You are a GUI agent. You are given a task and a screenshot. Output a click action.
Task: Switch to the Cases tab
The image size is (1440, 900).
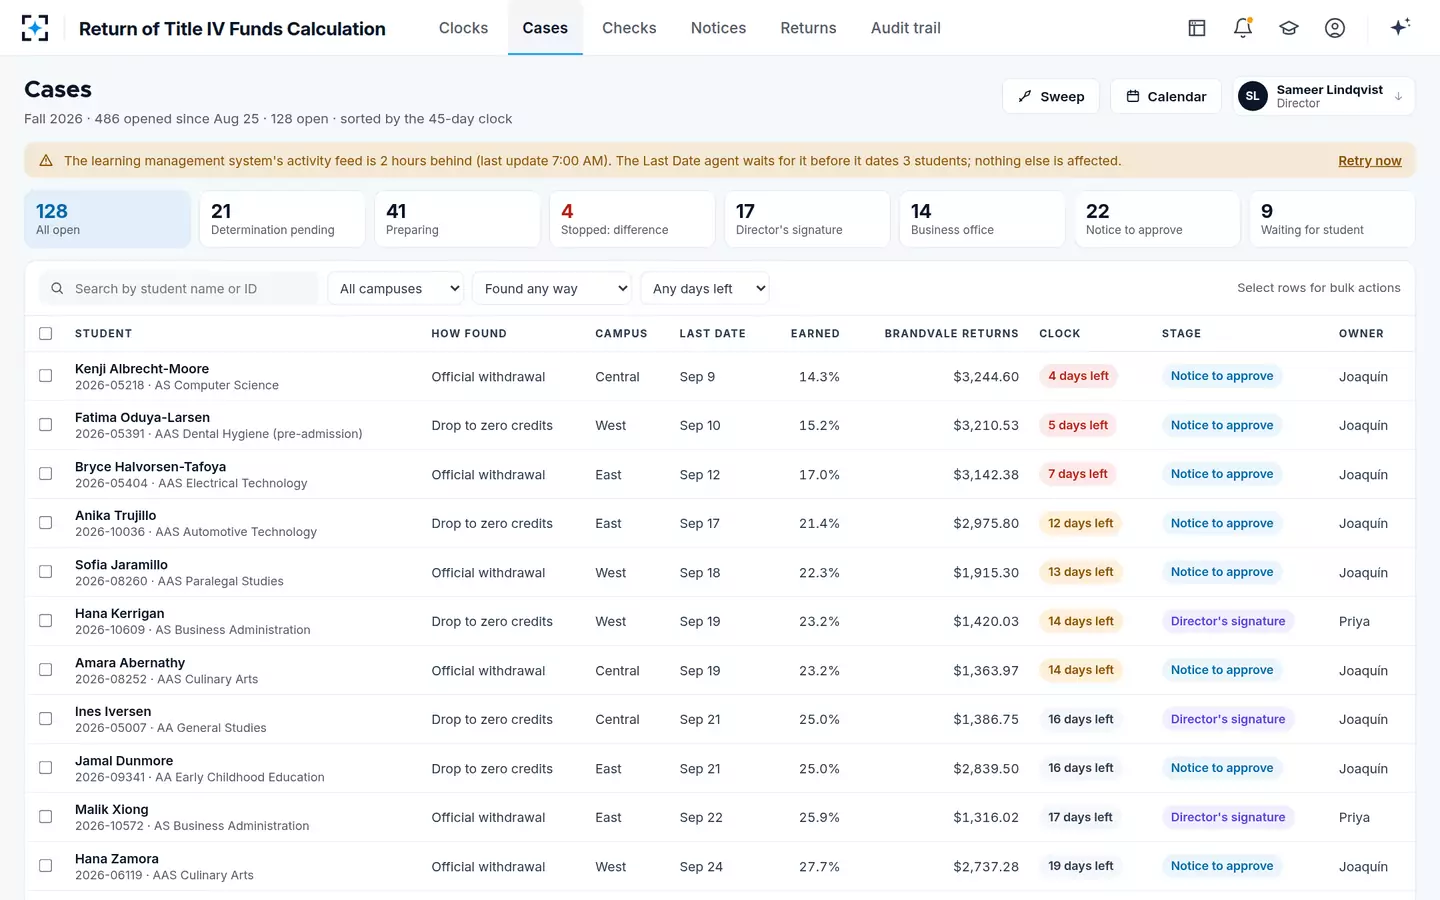coord(545,28)
